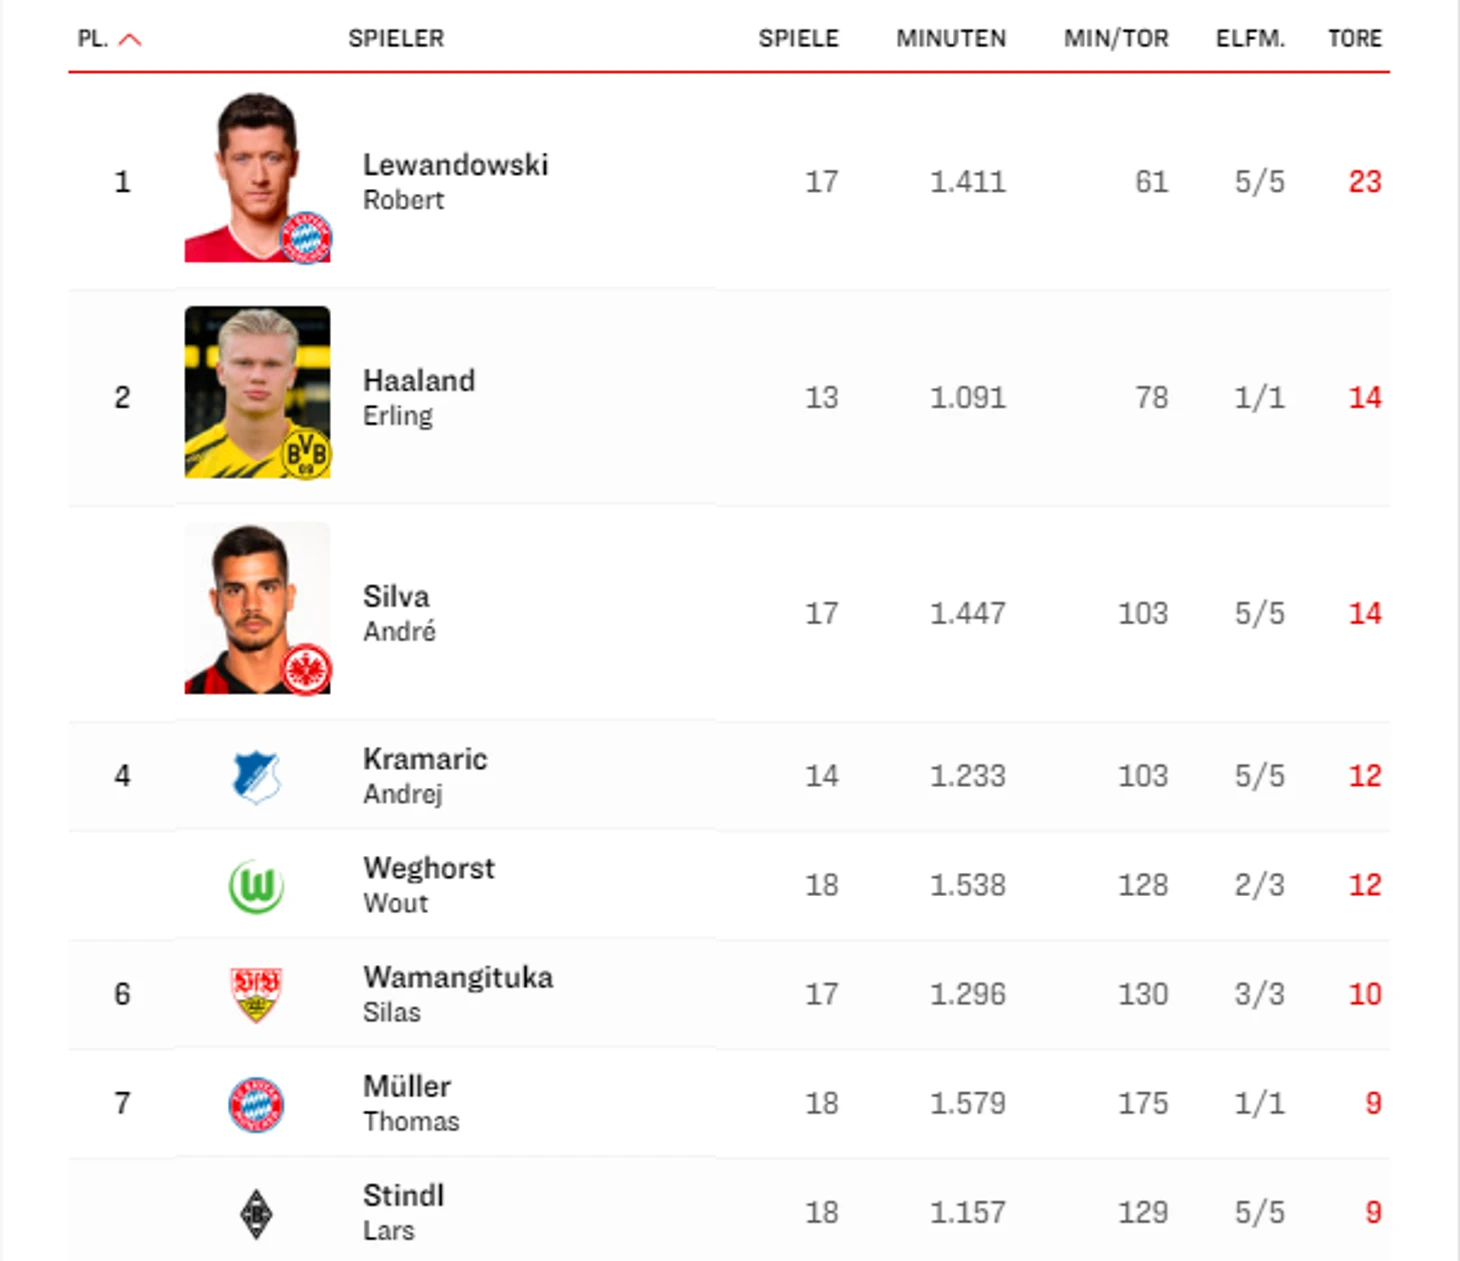Click the VfB Stuttgart crest beside Wamangituka
This screenshot has height=1261, width=1460.
point(256,994)
